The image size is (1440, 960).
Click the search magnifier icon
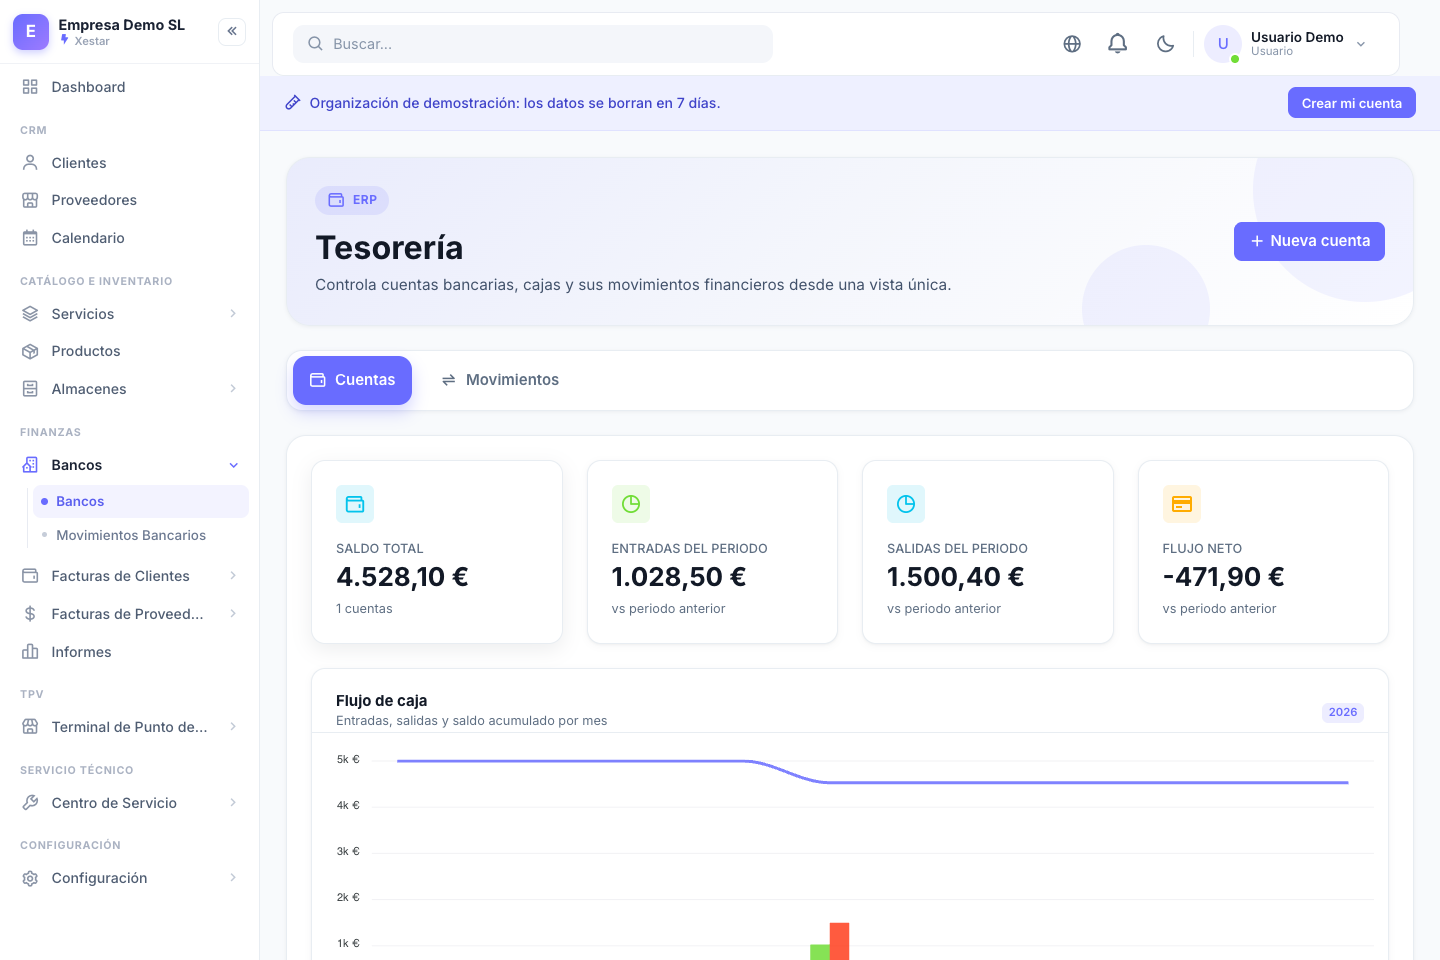(x=315, y=44)
